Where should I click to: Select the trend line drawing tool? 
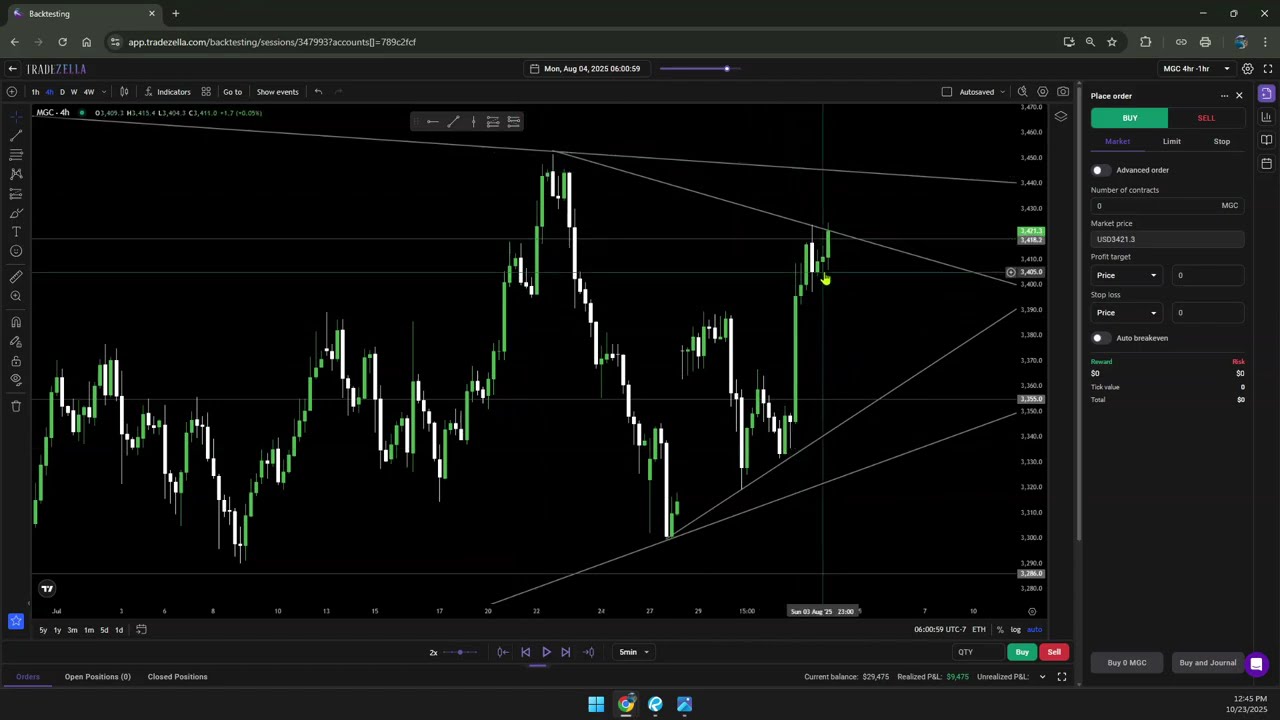(x=16, y=135)
